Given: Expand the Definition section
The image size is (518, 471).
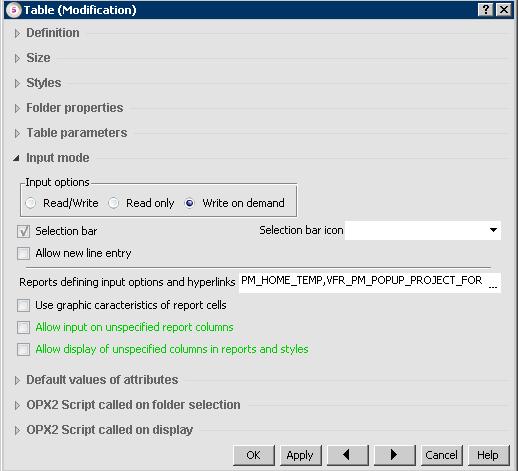Looking at the screenshot, I should point(17,33).
